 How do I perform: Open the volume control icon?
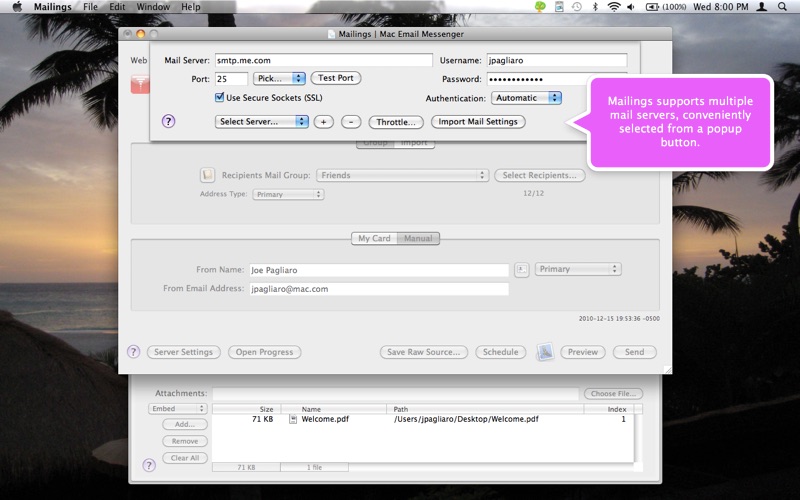631,7
